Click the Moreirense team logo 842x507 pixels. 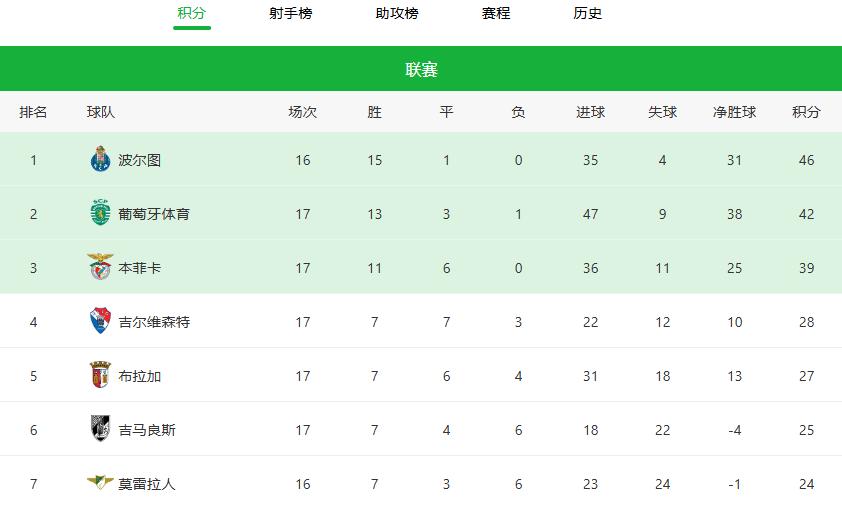[100, 482]
